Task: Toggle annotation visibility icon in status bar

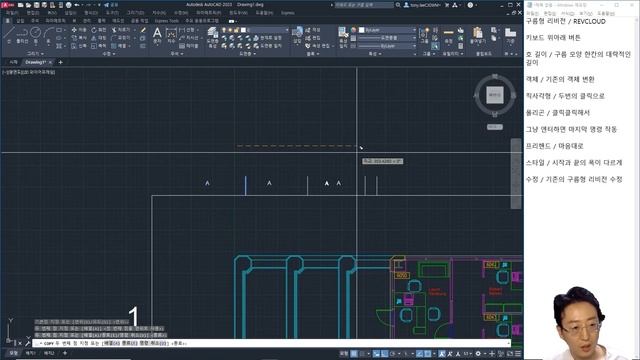Action: pyautogui.click(x=442, y=353)
